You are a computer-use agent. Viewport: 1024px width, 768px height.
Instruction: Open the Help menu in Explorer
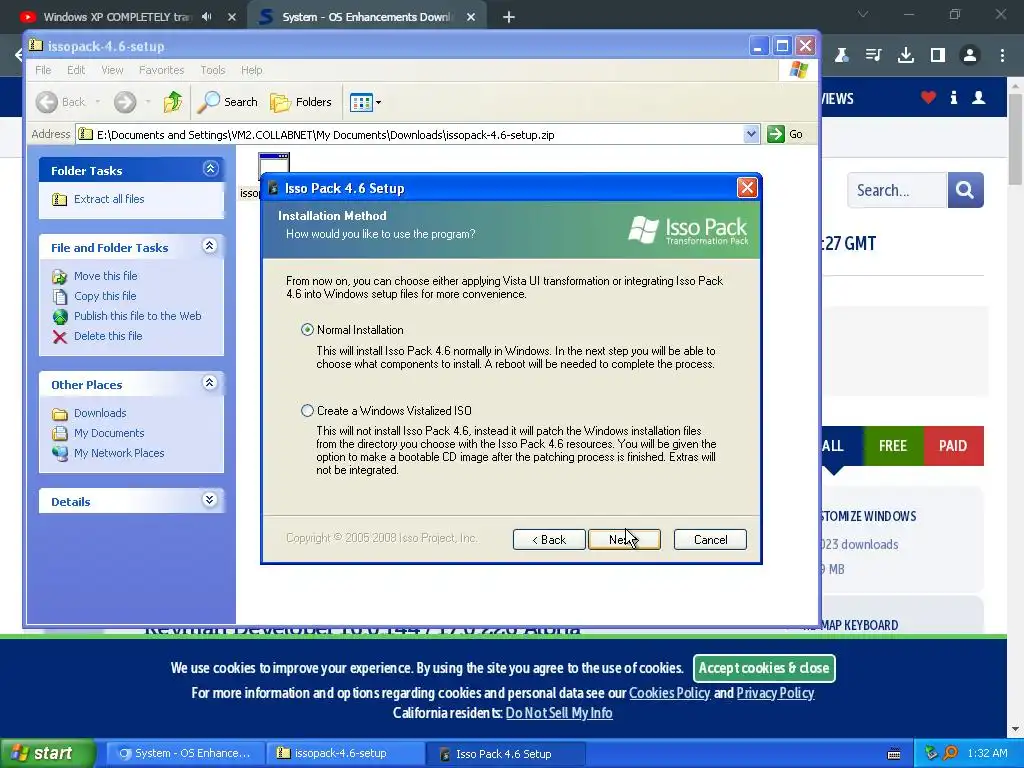[x=251, y=70]
